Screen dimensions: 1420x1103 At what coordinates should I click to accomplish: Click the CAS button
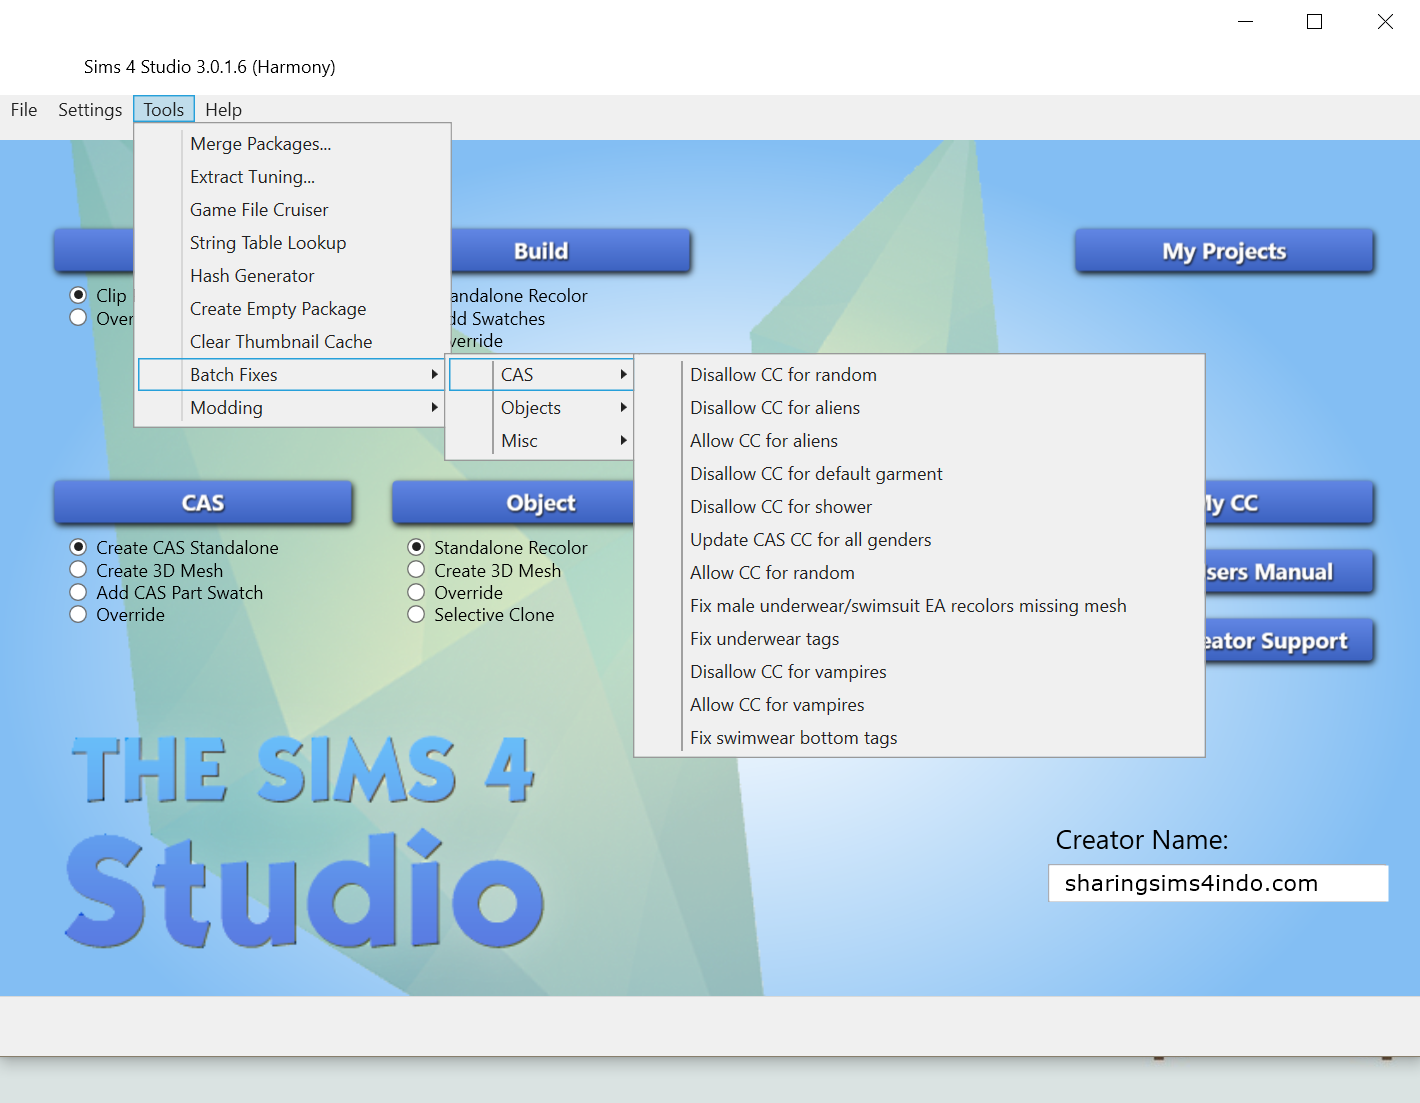pos(203,503)
